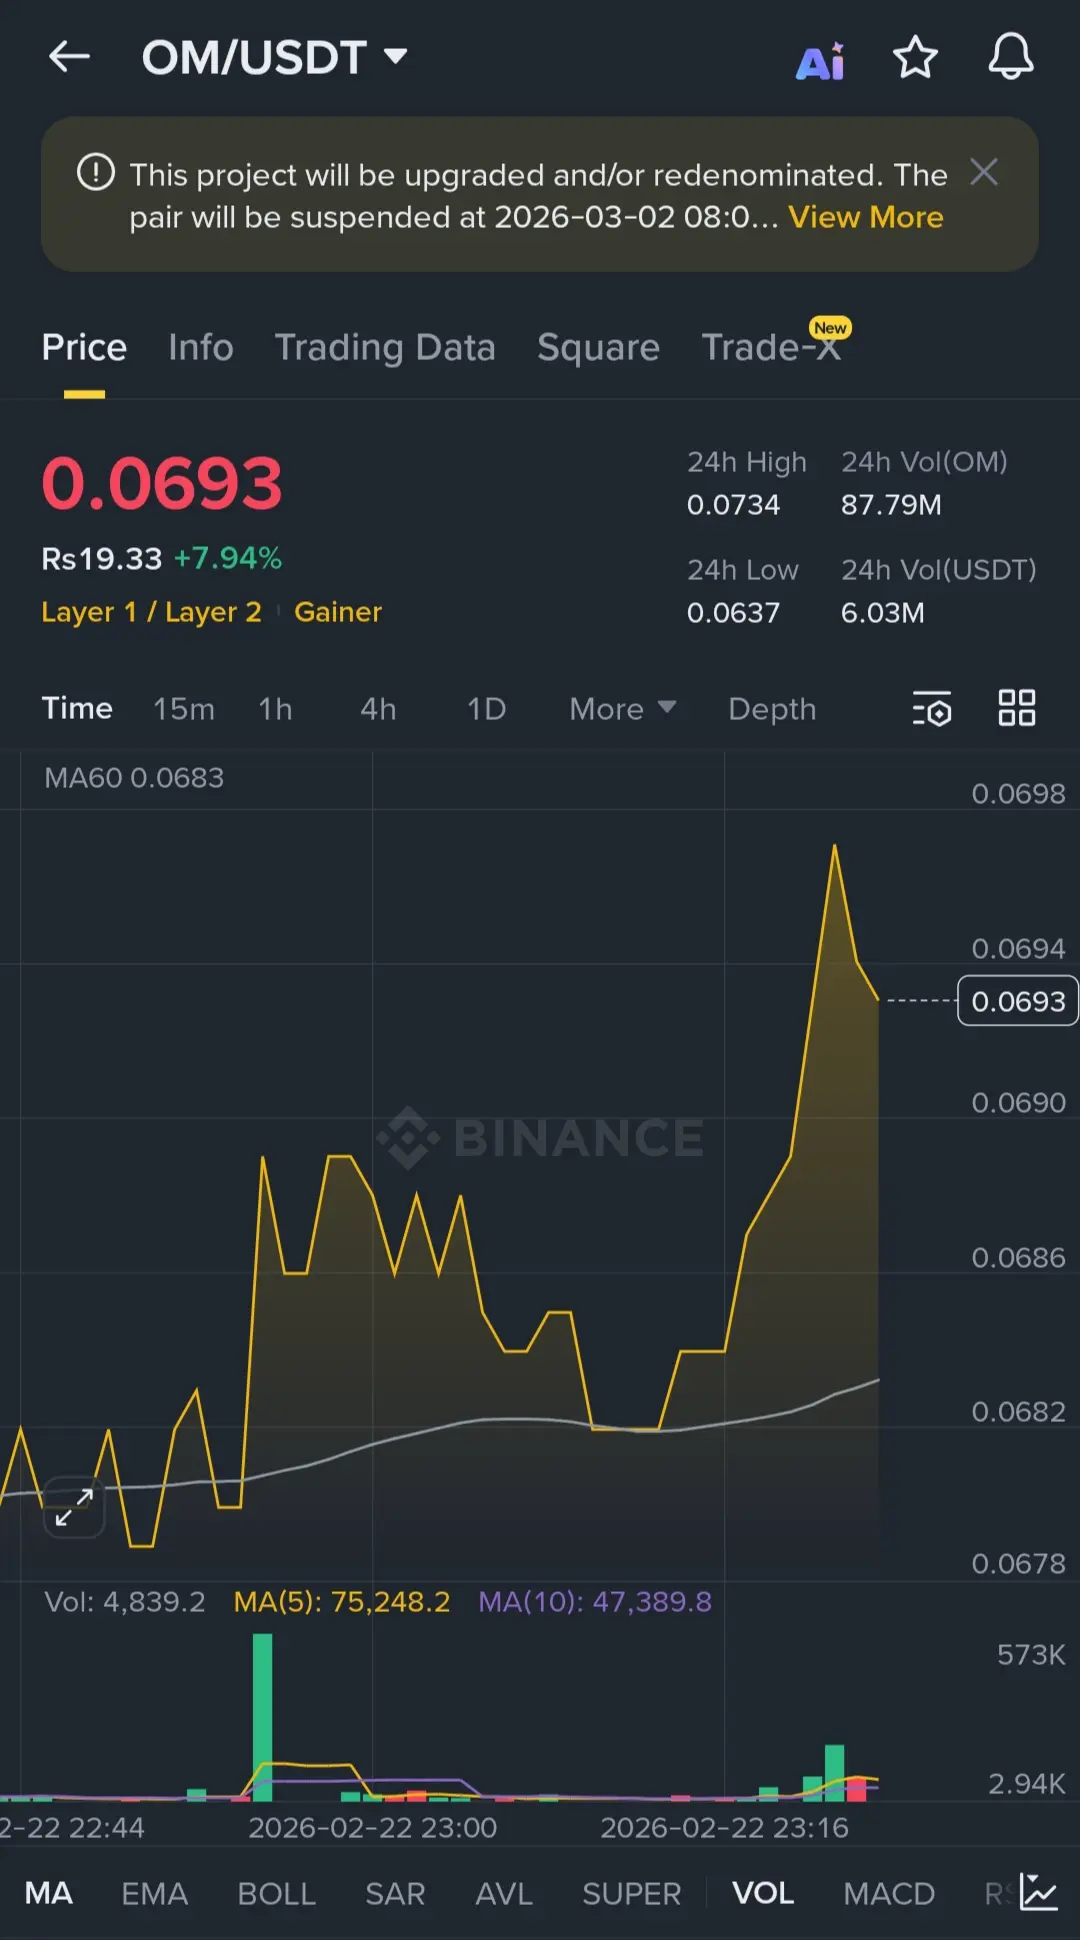Tap the 0.0698 price axis label
Screen dimensions: 1080x1940
(x=1018, y=794)
